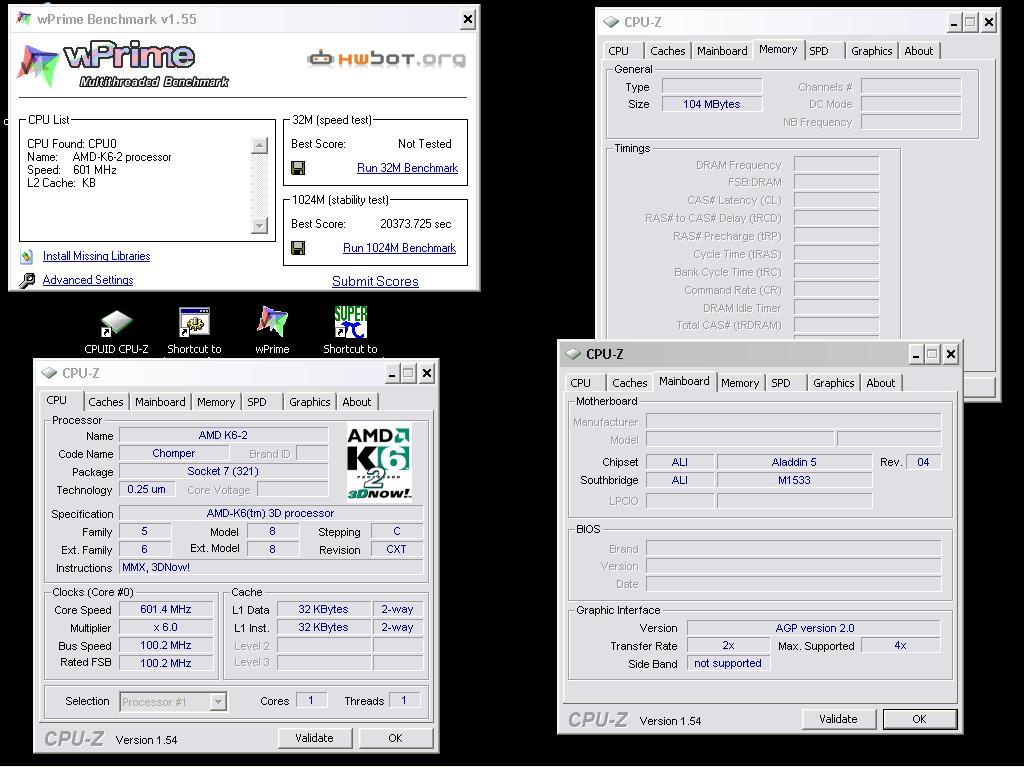Screen dimensions: 1024x768
Task: Switch to Graphics tab in CPU window
Action: [310, 402]
